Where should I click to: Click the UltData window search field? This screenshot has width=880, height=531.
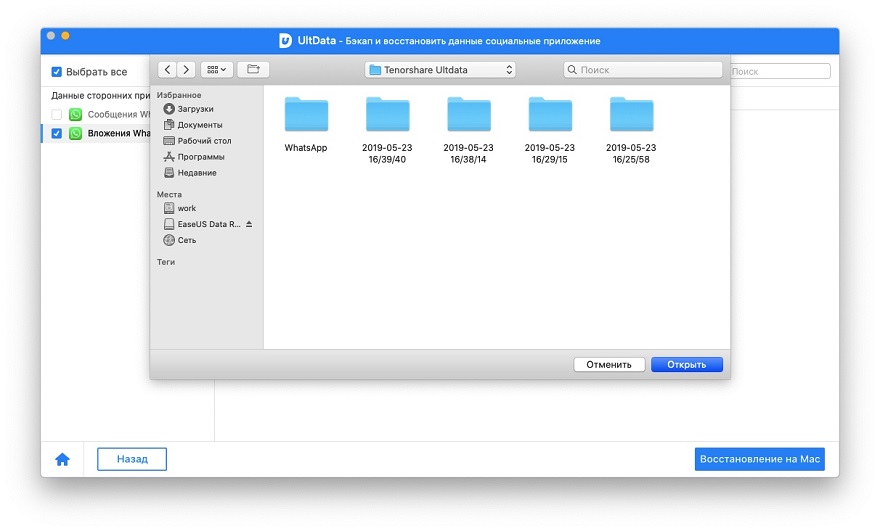(x=780, y=71)
